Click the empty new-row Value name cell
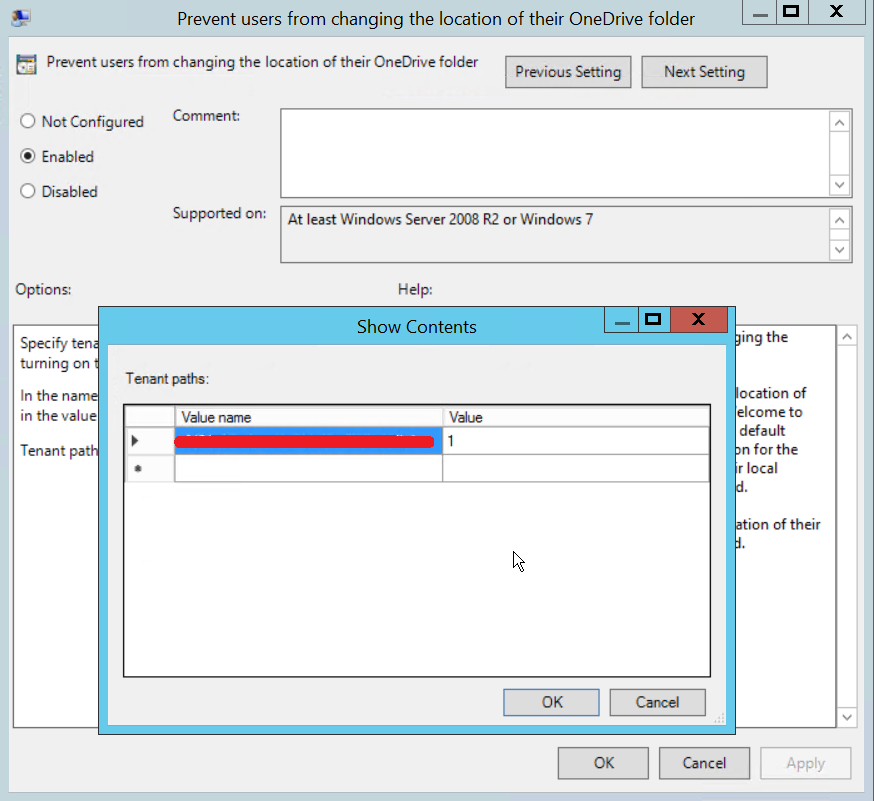The height and width of the screenshot is (801, 874). coord(308,468)
